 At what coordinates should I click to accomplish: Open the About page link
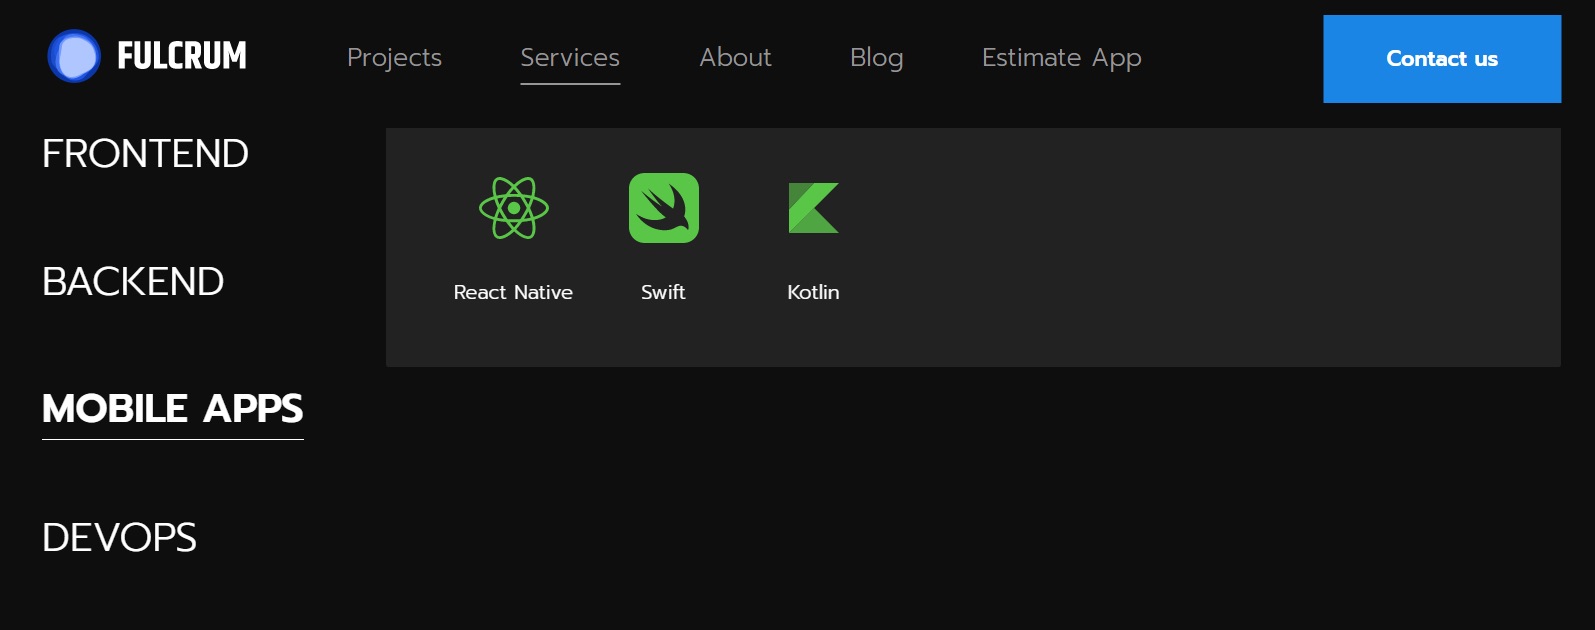pyautogui.click(x=735, y=58)
